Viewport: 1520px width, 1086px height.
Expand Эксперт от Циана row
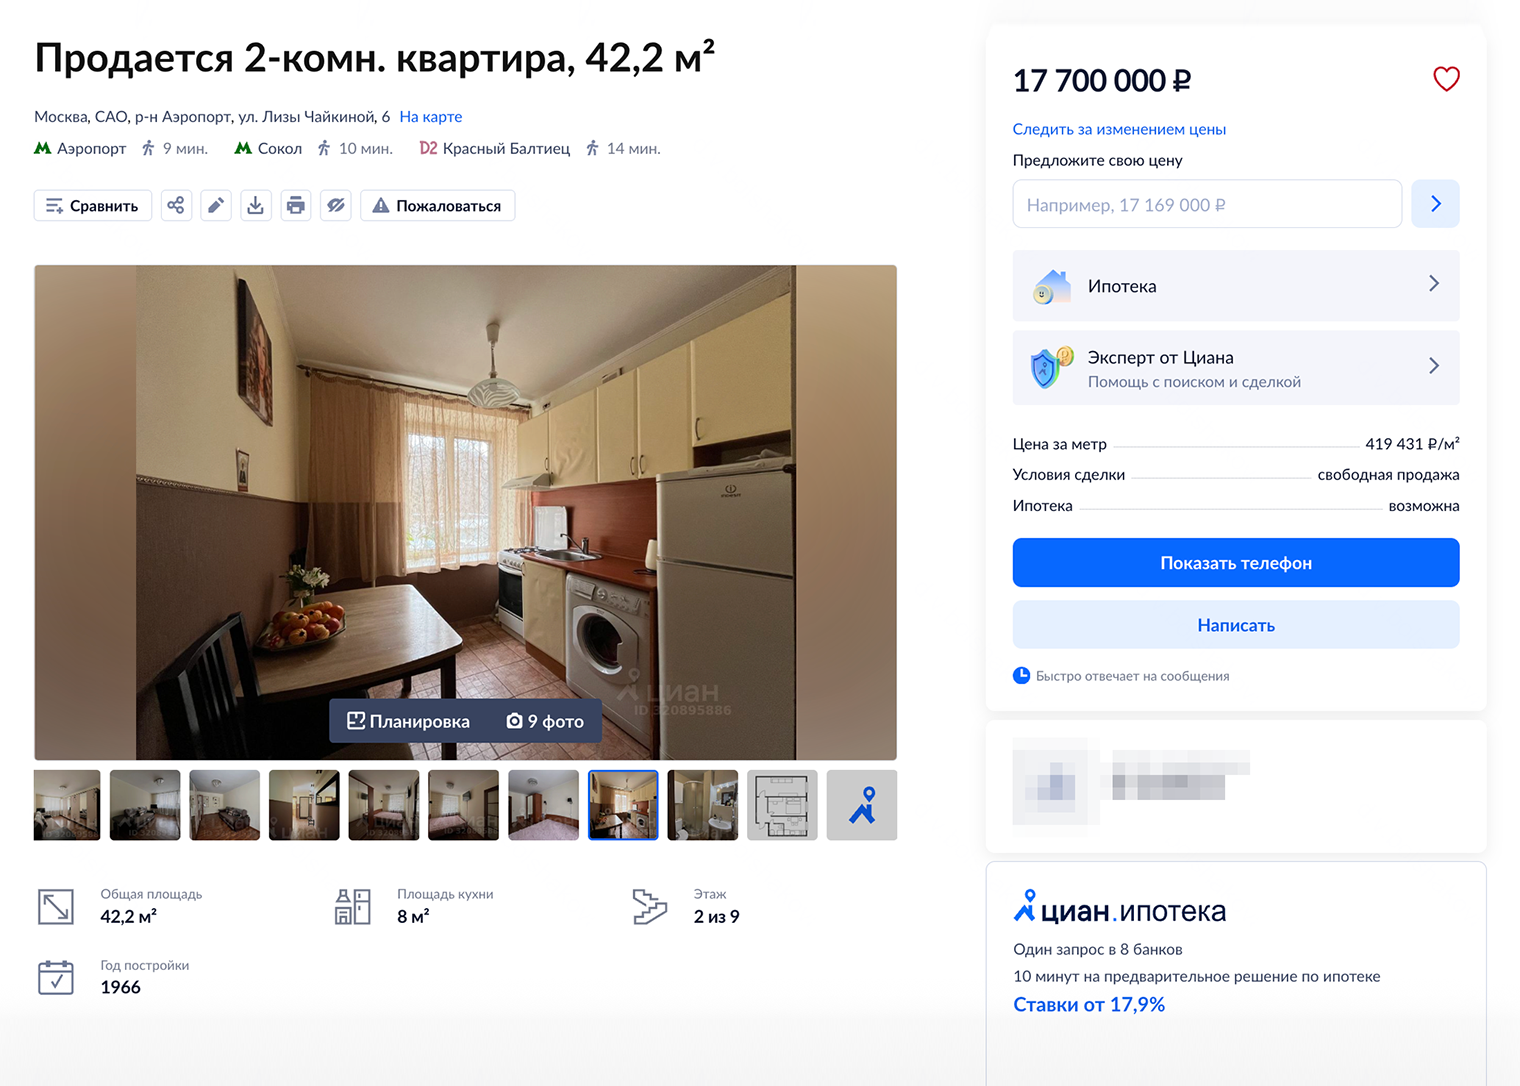[x=1236, y=368]
